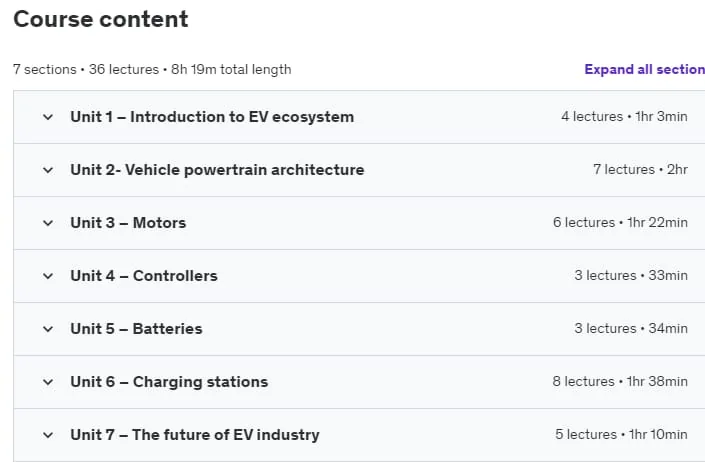705x462 pixels.
Task: Expand Unit 4 Controllers chevron
Action: point(48,276)
